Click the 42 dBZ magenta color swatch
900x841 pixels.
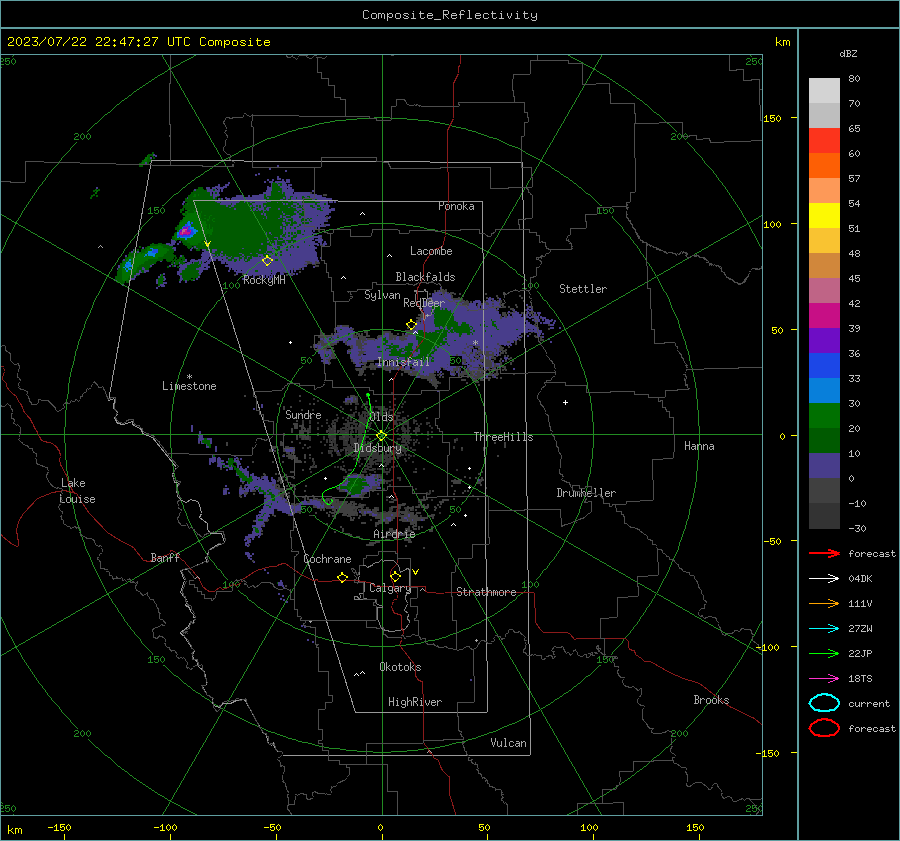(824, 315)
